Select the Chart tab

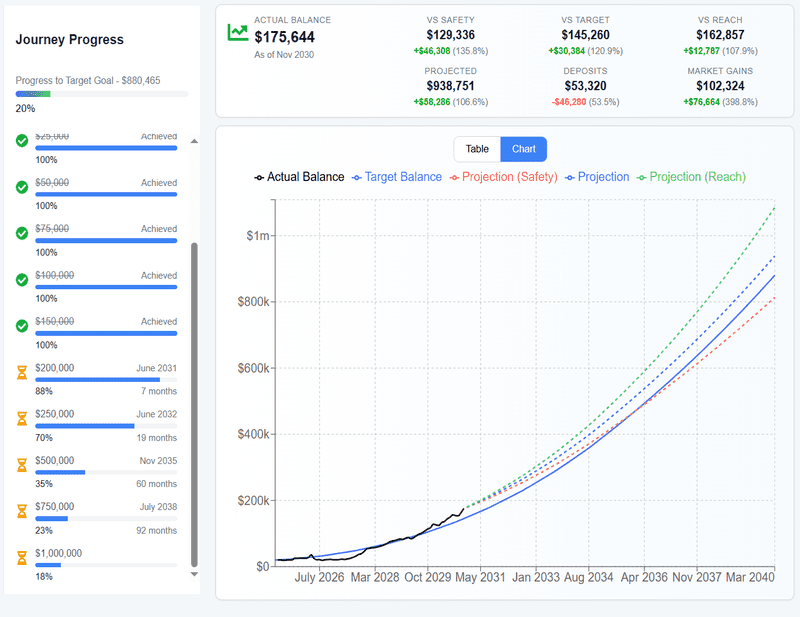tap(523, 148)
